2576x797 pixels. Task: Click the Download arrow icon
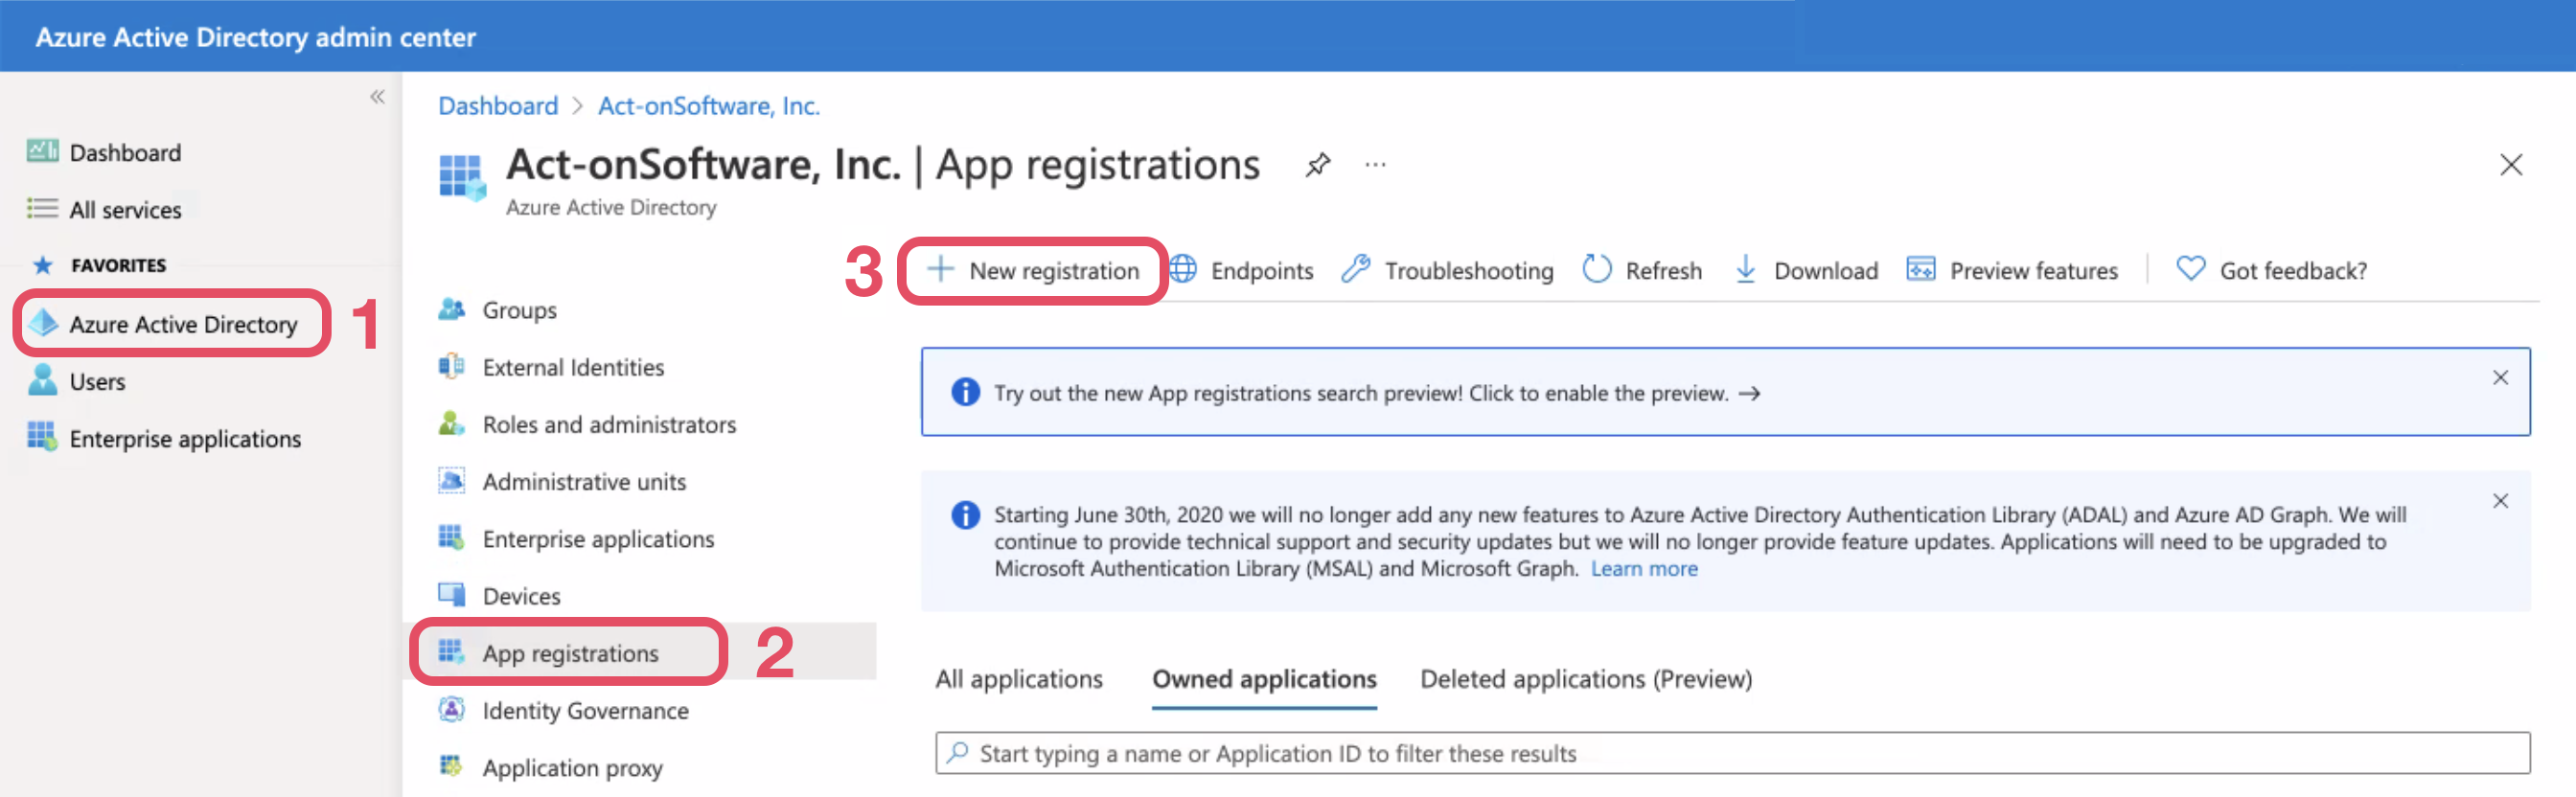click(1746, 269)
